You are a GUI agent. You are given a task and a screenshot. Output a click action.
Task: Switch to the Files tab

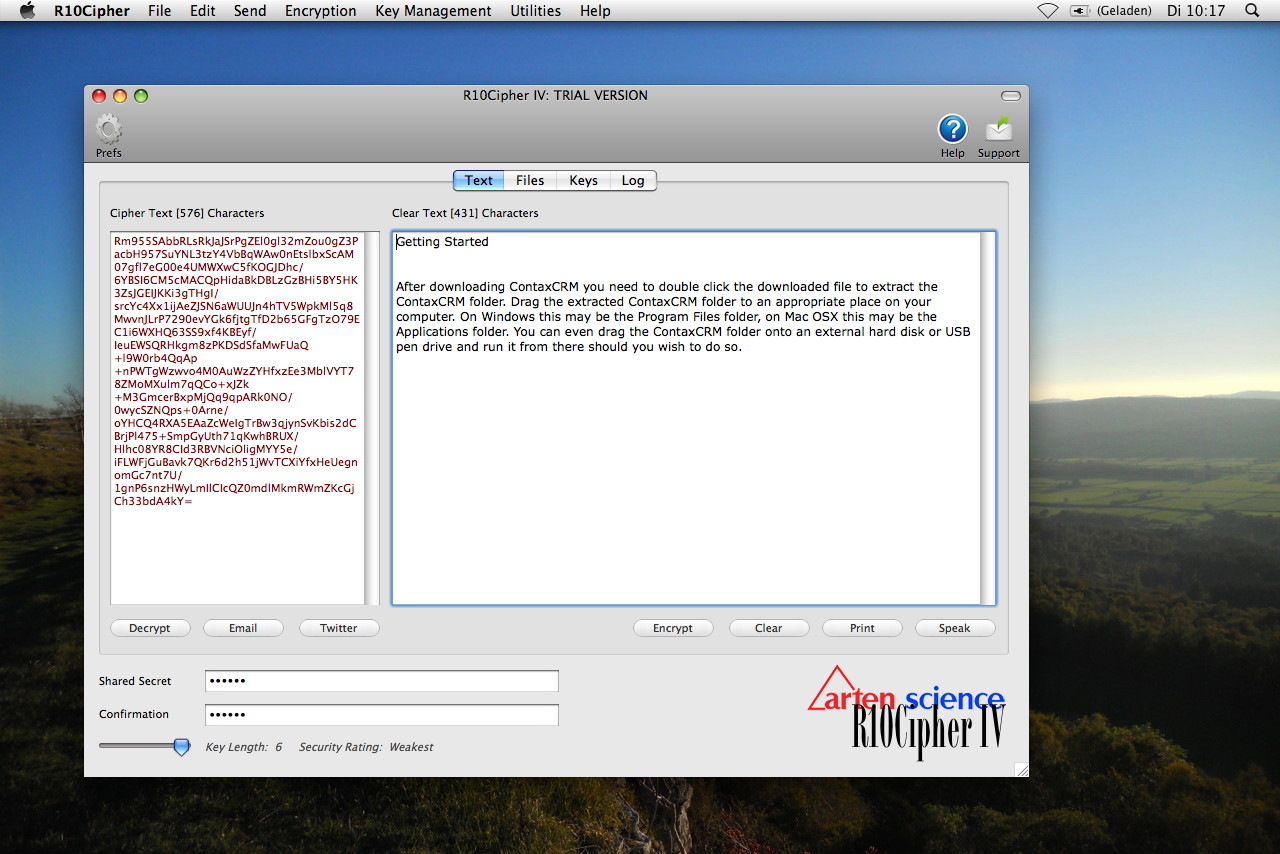click(530, 180)
